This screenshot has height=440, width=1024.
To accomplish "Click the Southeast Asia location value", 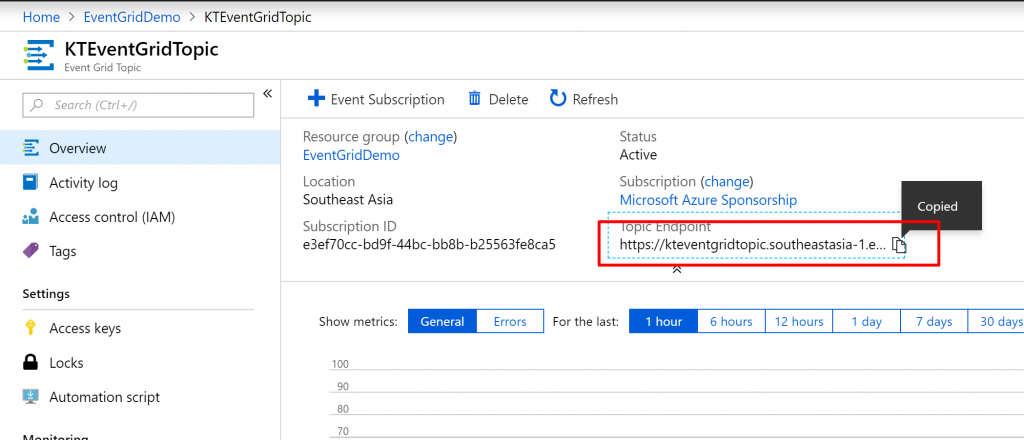I will (348, 200).
